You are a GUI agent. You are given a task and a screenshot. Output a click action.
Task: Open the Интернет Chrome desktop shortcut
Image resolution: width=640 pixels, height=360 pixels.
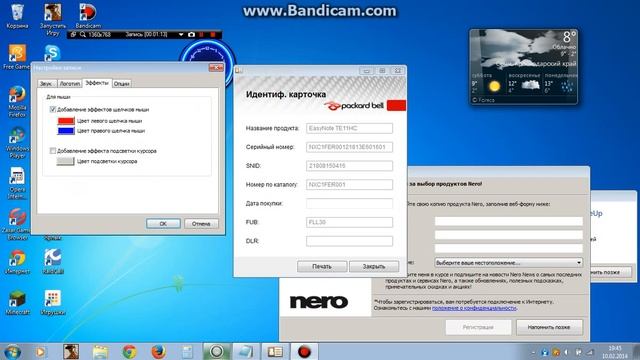17,261
